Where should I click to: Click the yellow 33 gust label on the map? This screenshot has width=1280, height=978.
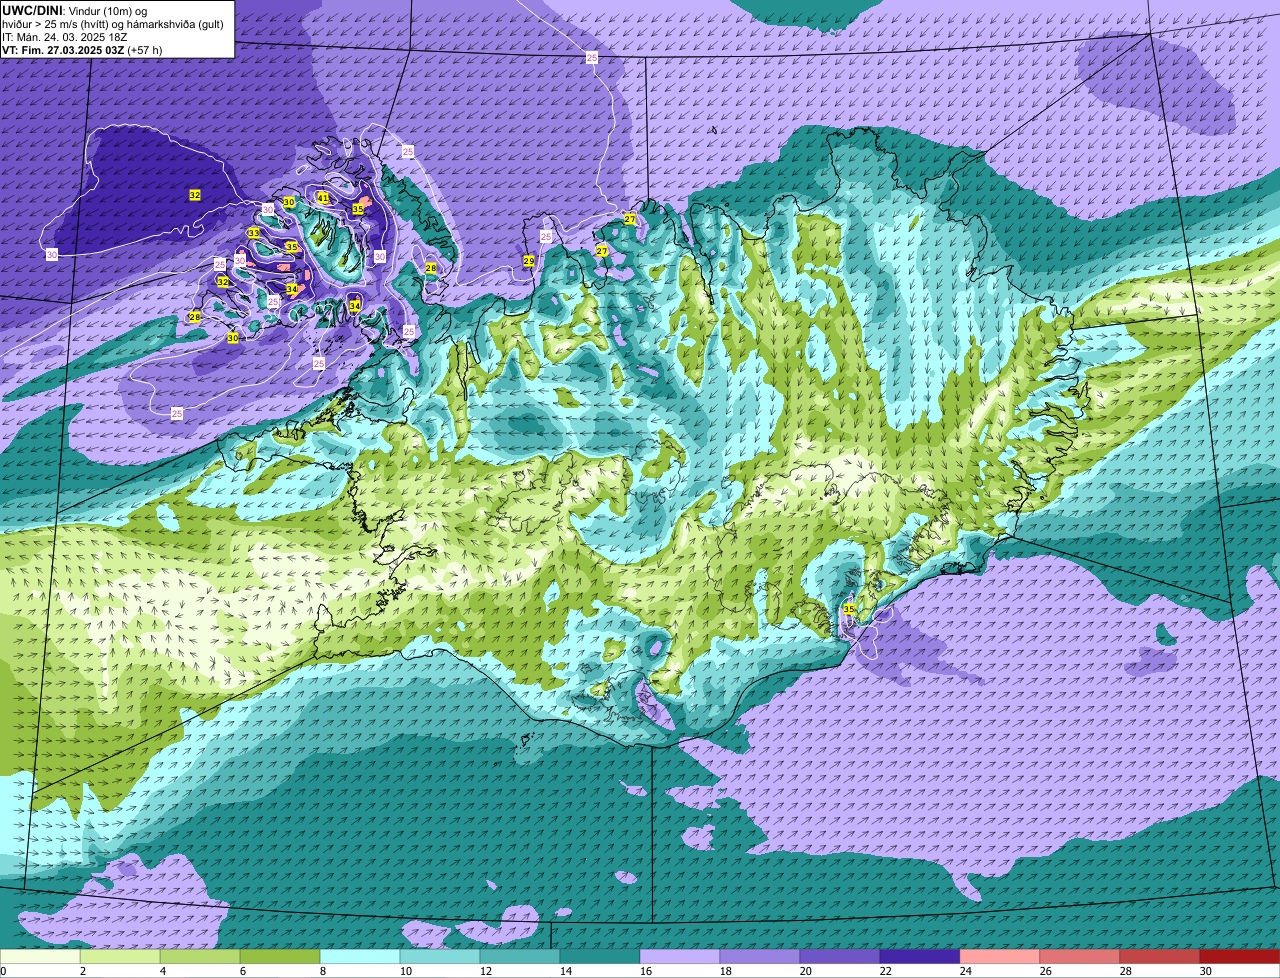(254, 233)
